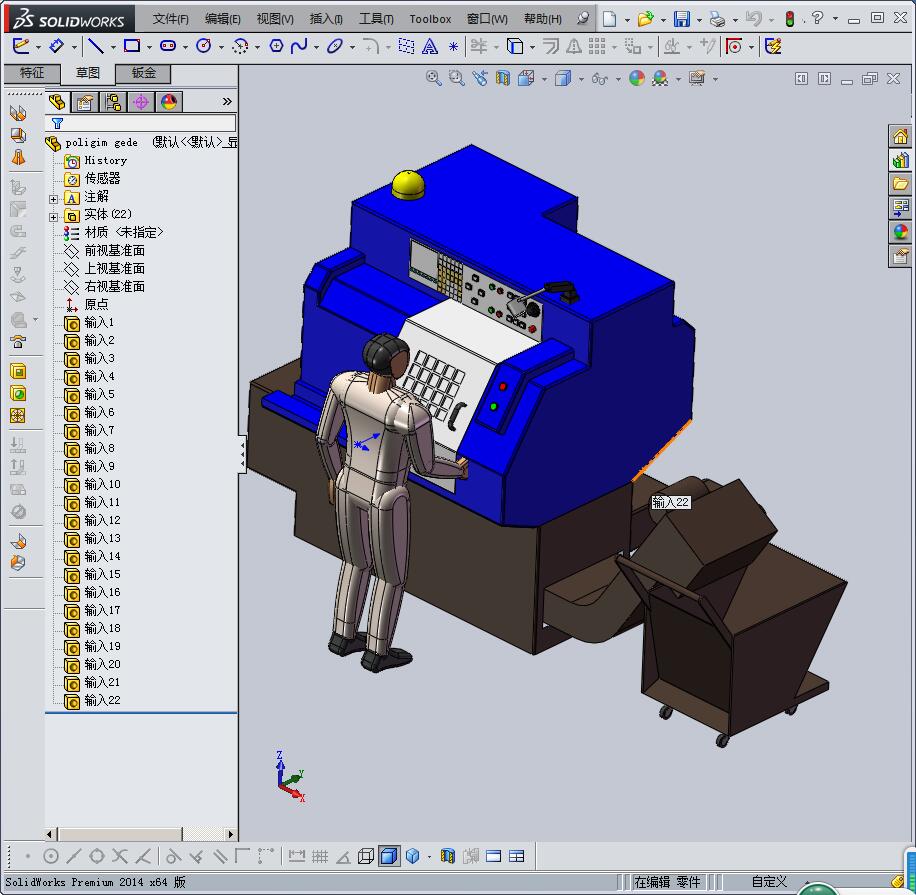This screenshot has height=895, width=916.
Task: Toggle Hide/Show Items with the glasses icon
Action: tap(599, 78)
